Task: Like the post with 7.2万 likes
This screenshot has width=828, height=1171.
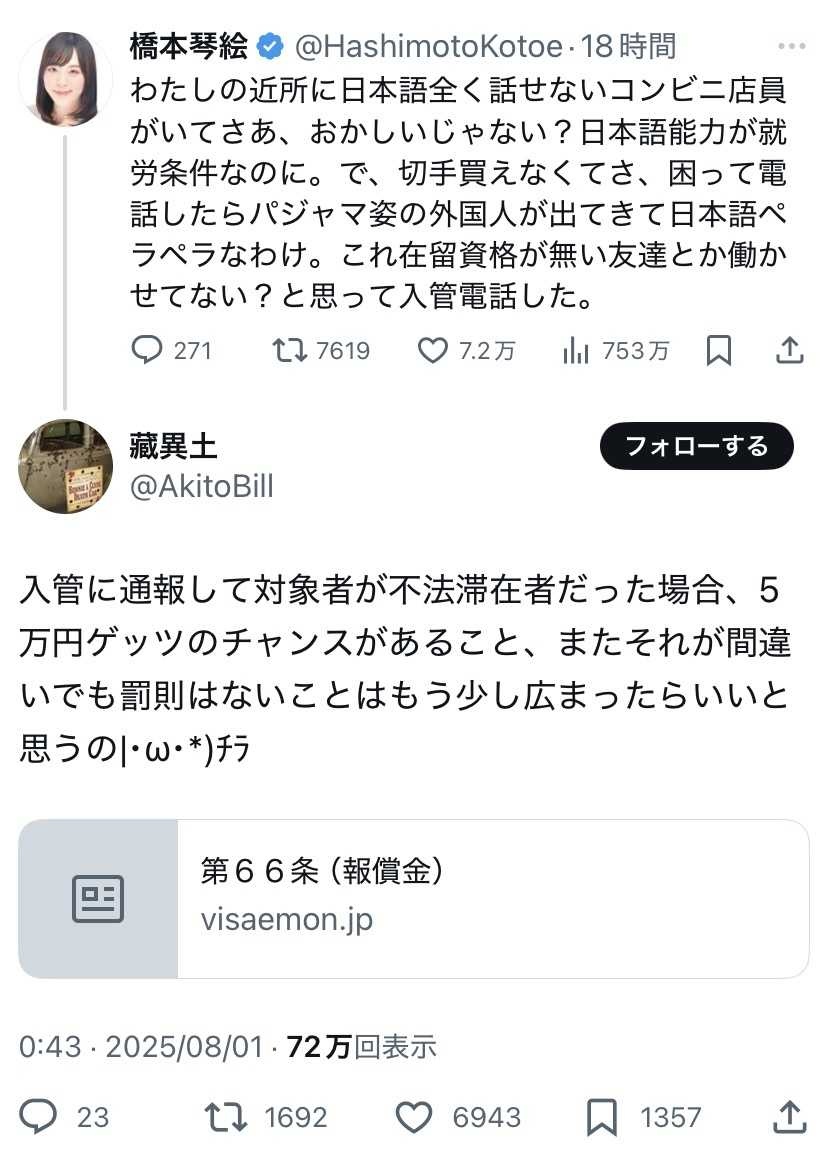Action: click(x=432, y=350)
